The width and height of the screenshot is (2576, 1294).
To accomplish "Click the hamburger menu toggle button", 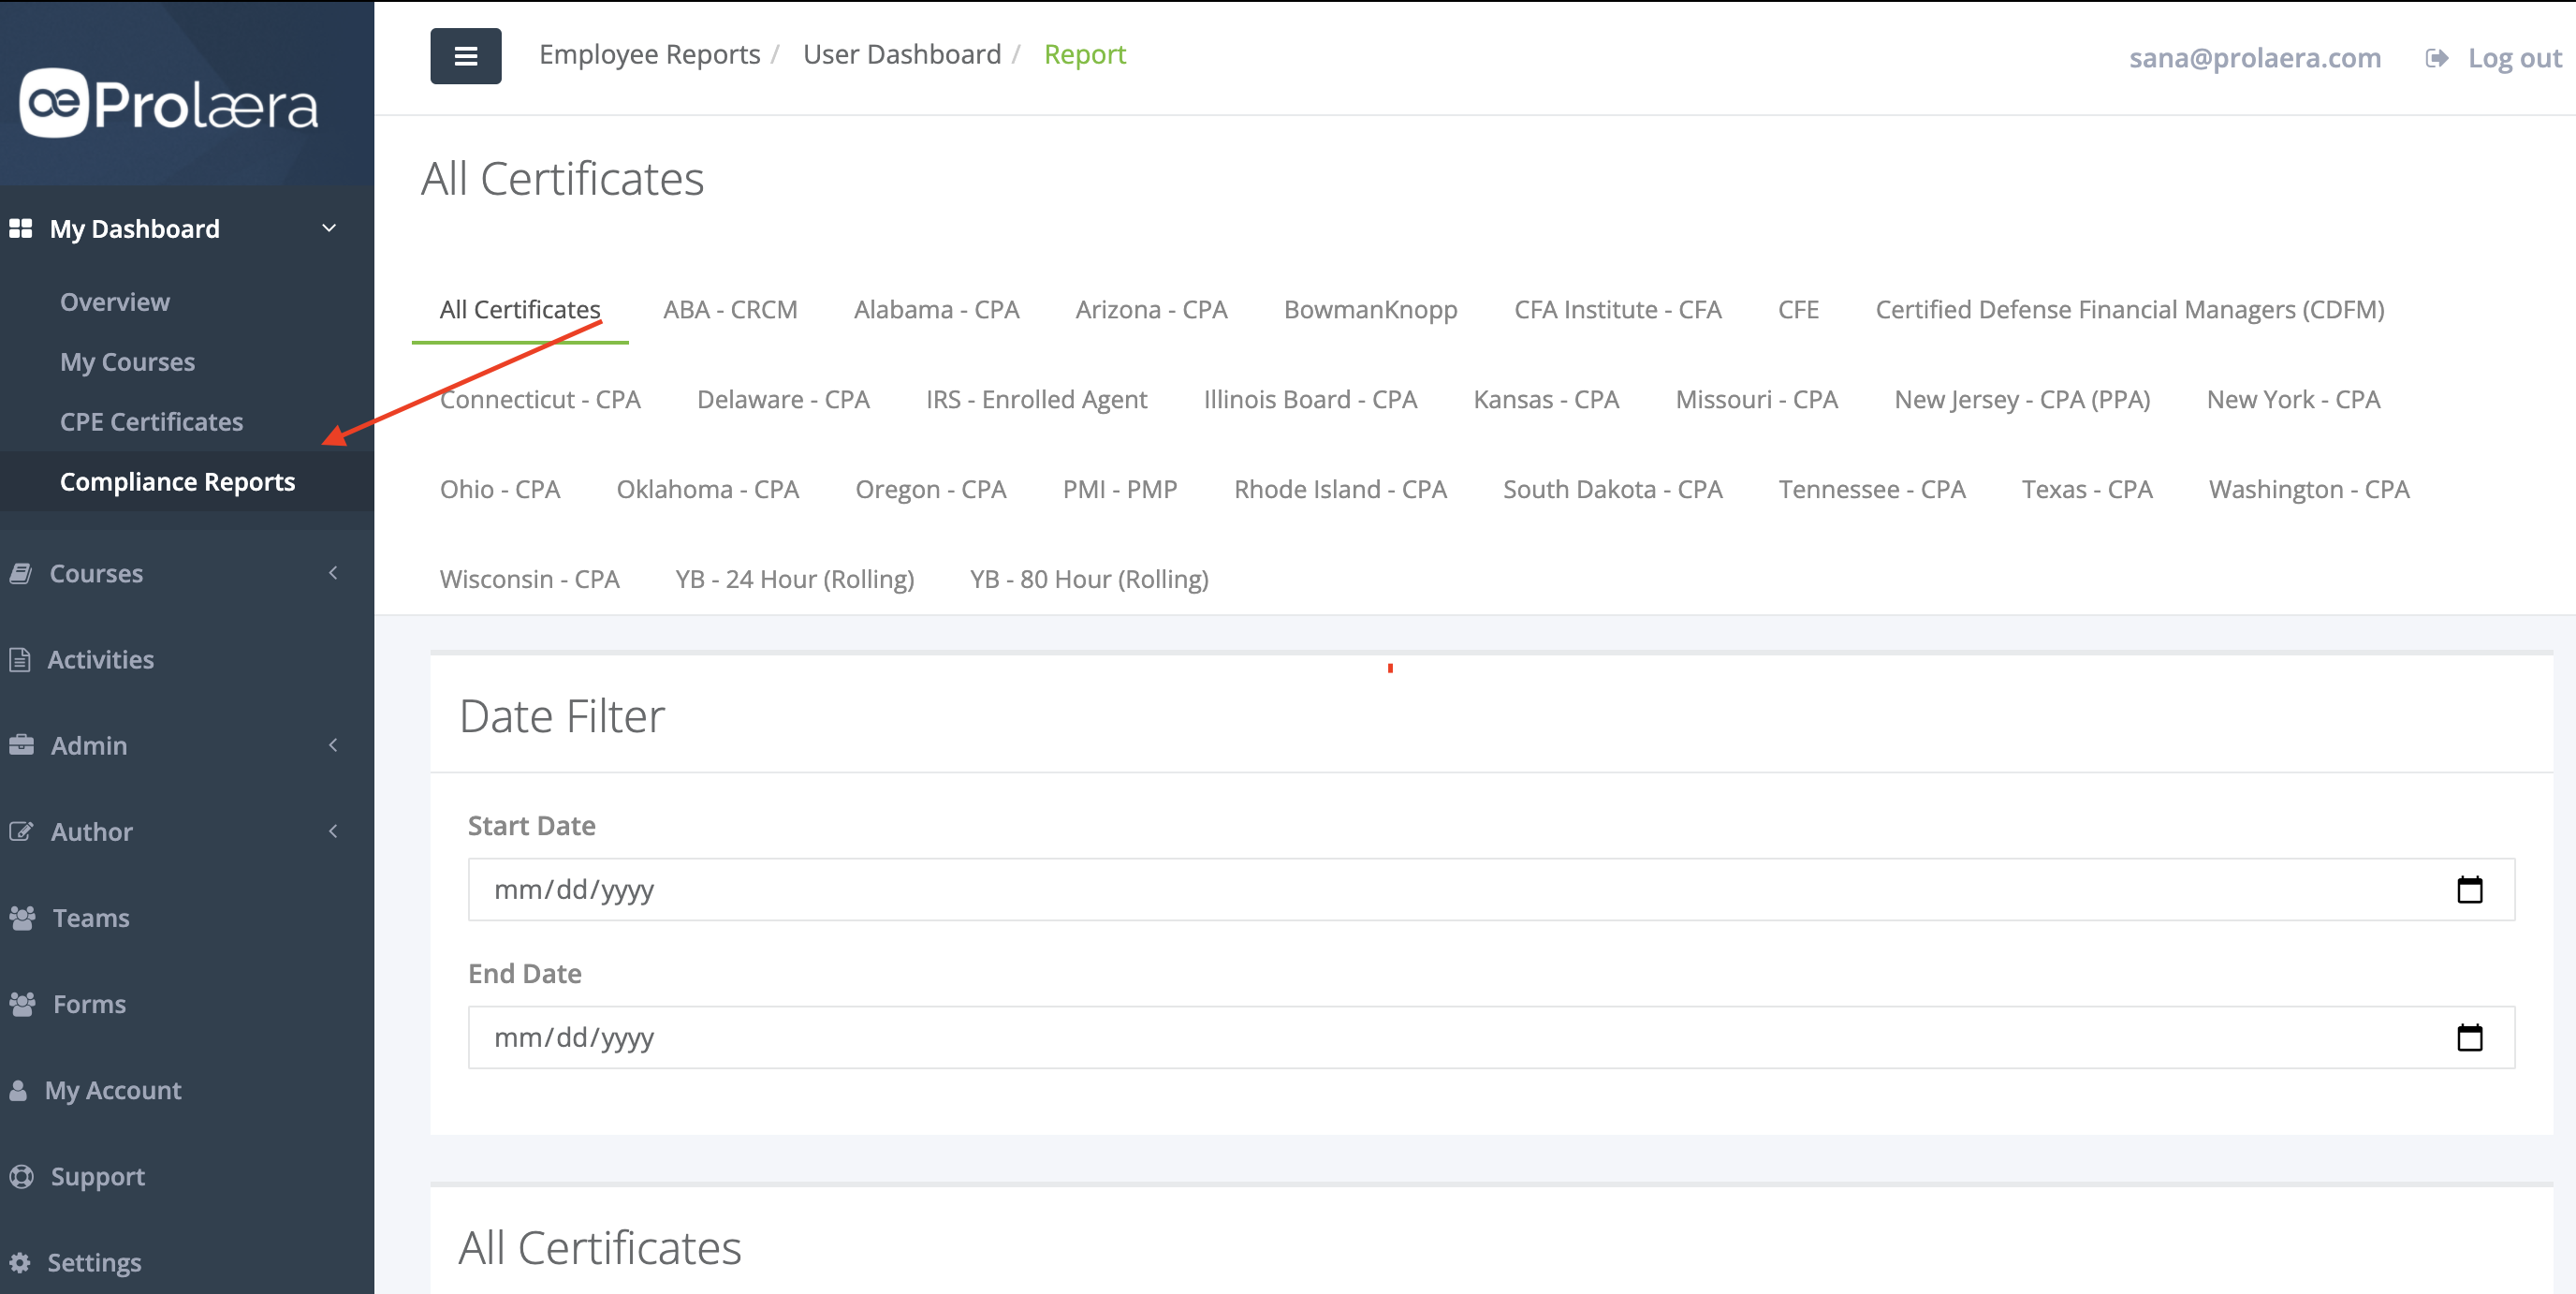I will tap(466, 56).
